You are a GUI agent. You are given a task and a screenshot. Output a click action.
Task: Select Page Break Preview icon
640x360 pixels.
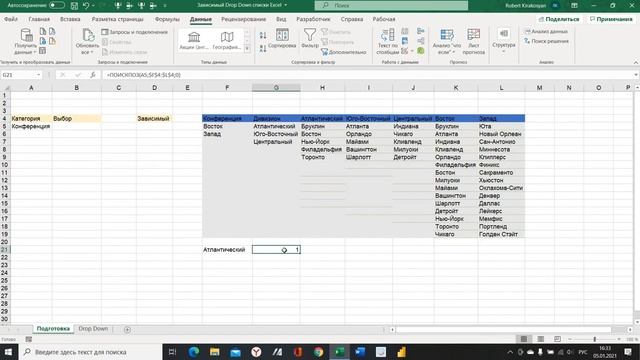click(557, 339)
